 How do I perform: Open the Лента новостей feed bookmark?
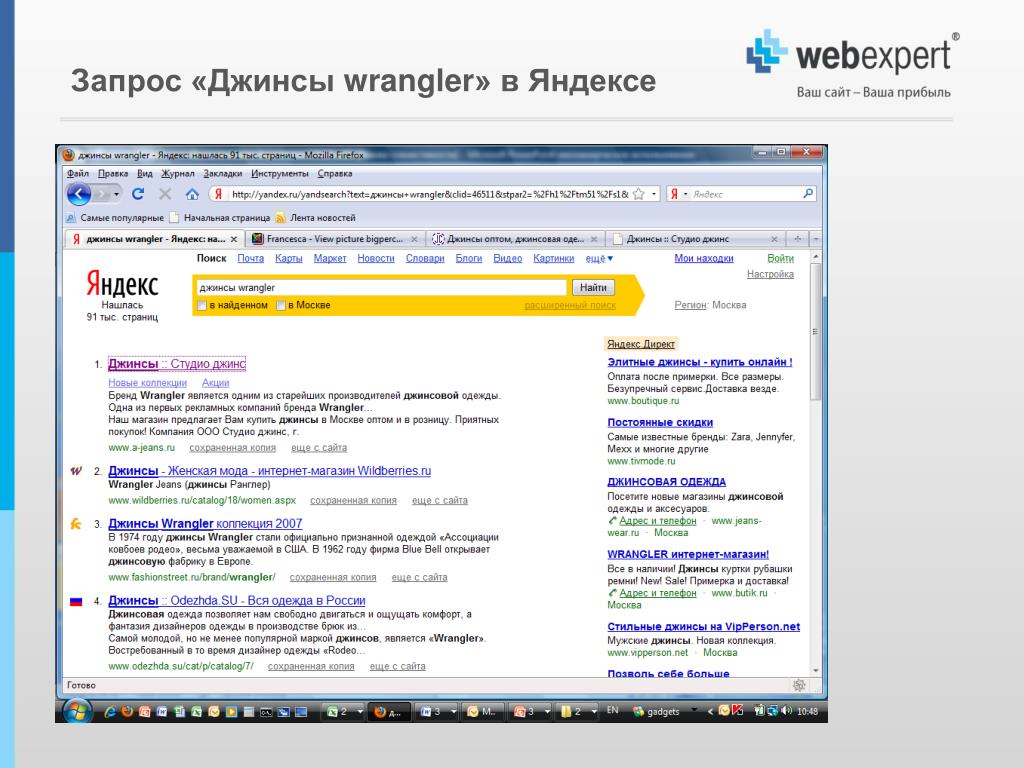tap(315, 218)
